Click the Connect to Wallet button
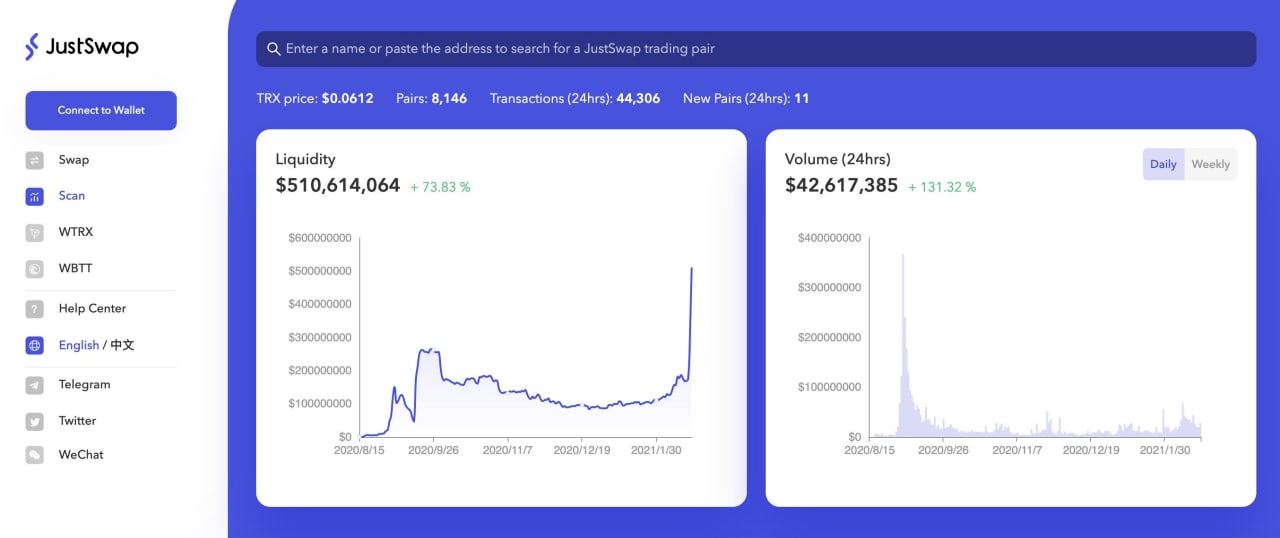Image resolution: width=1280 pixels, height=538 pixels. (101, 111)
